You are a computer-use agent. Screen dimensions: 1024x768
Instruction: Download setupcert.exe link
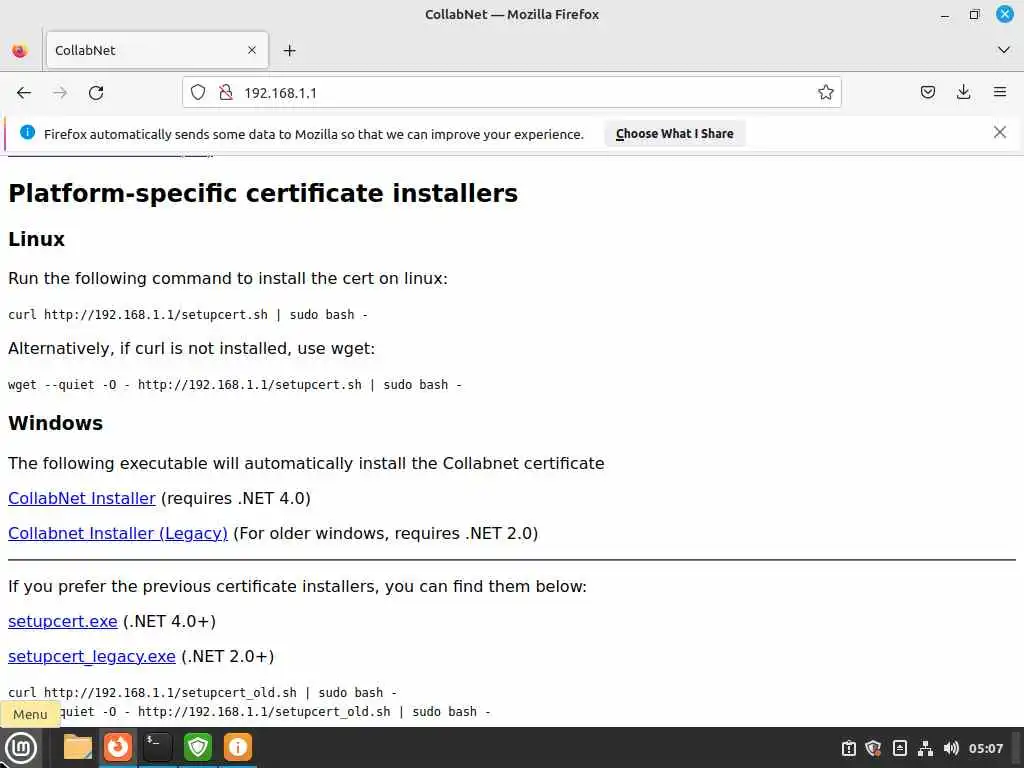63,621
